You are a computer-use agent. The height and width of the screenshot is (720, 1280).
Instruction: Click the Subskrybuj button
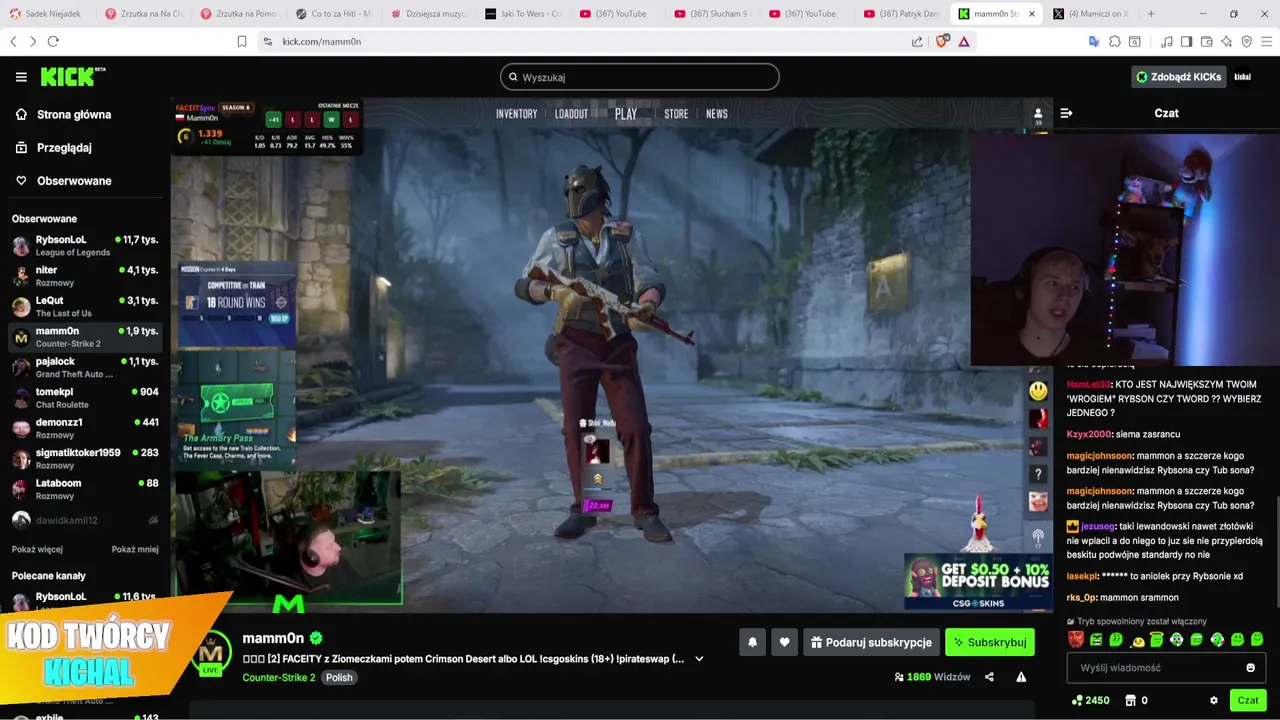(x=990, y=642)
